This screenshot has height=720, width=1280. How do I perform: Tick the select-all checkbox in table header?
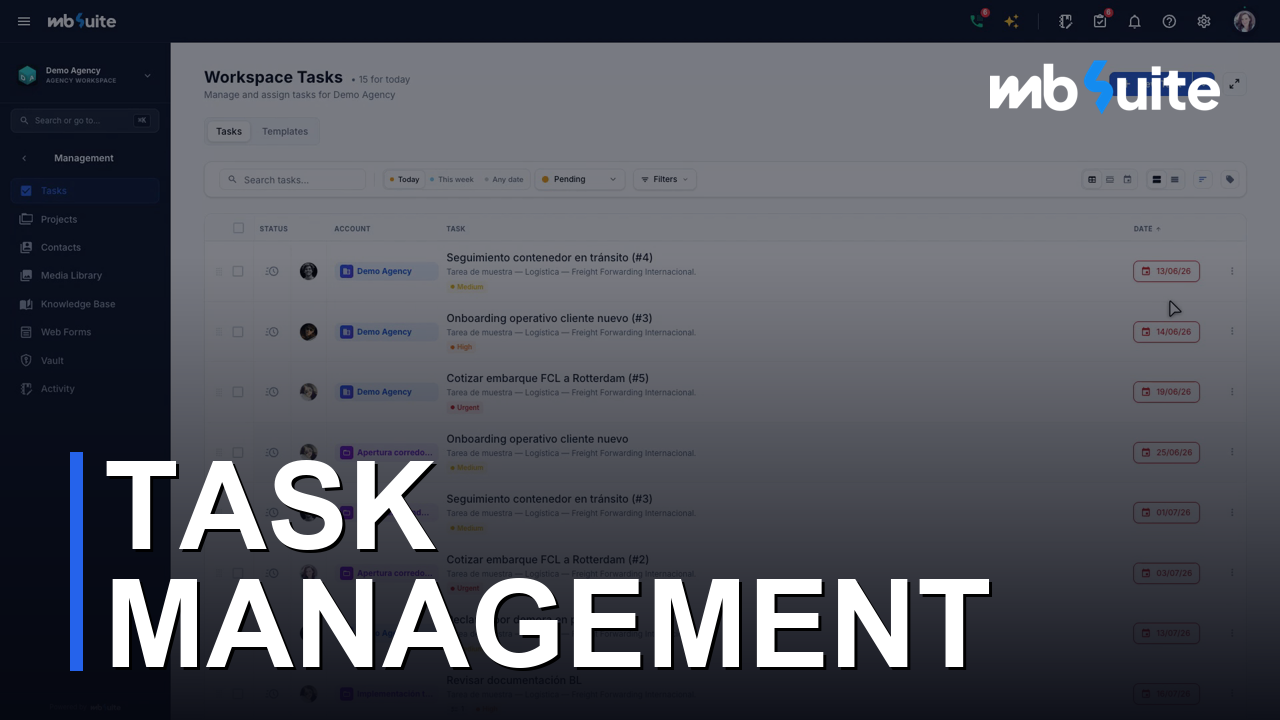[x=238, y=228]
